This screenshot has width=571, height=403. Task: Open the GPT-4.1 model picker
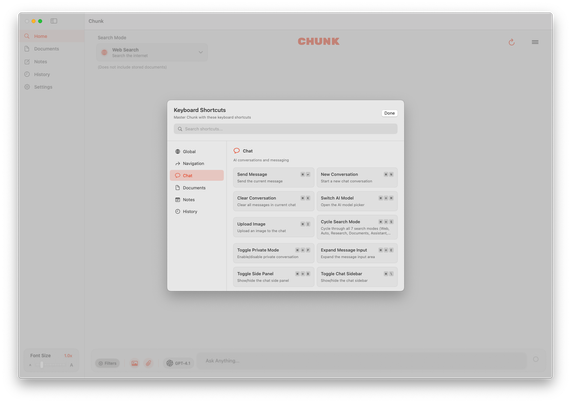(178, 363)
